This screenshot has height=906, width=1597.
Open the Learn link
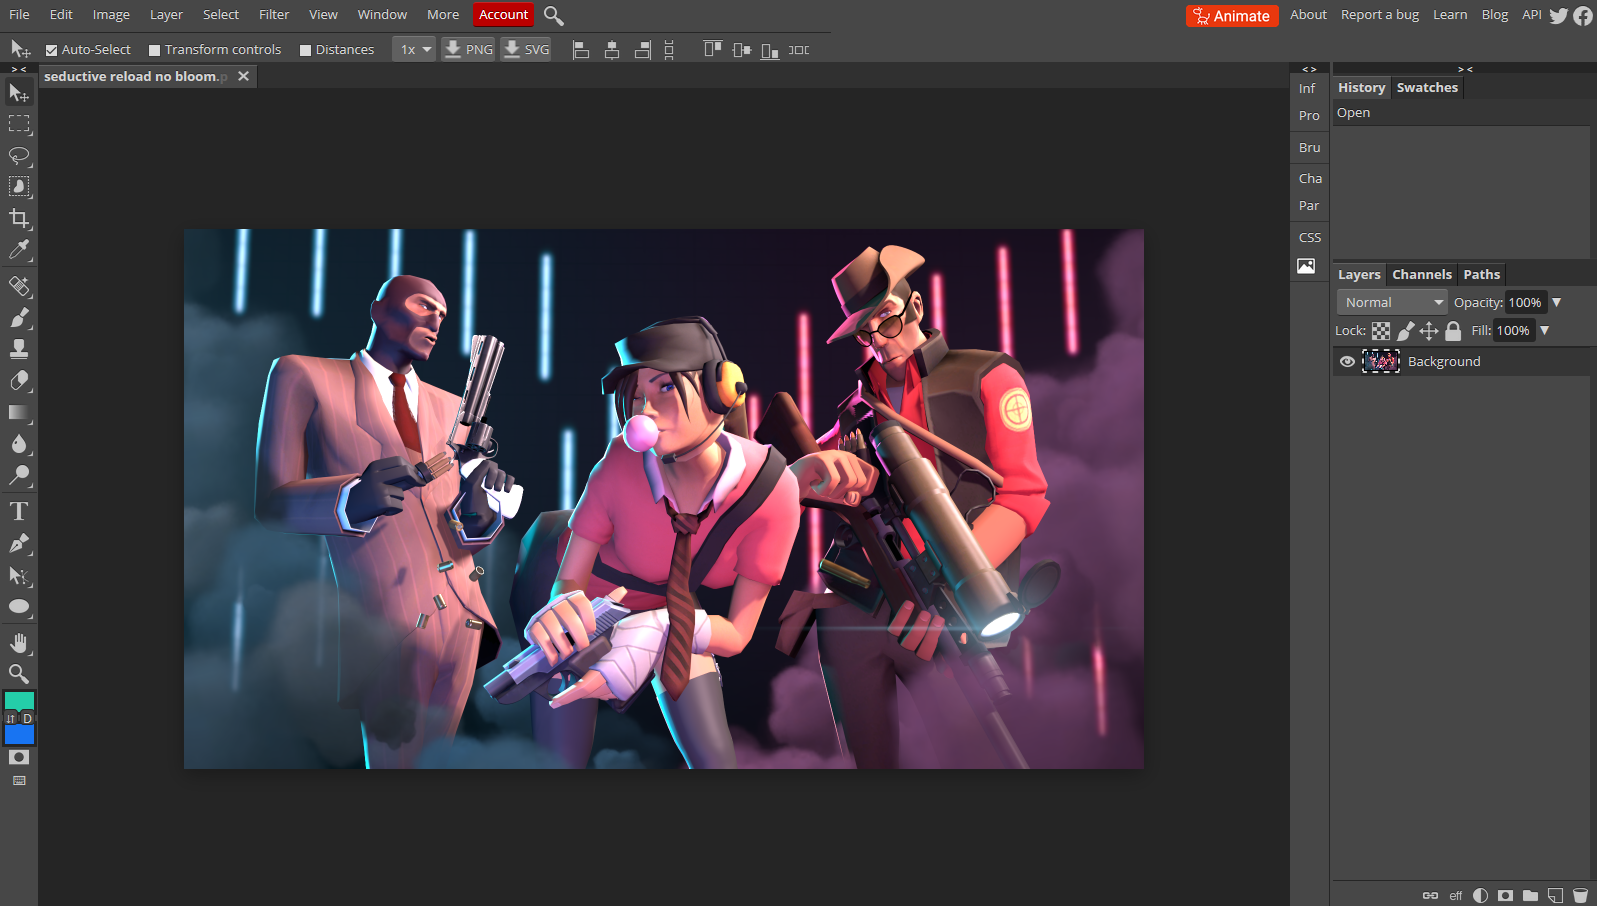pyautogui.click(x=1450, y=15)
